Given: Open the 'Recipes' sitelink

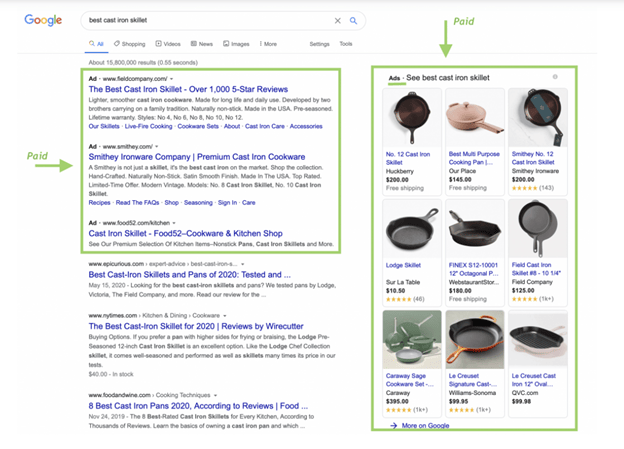Looking at the screenshot, I should 99,203.
